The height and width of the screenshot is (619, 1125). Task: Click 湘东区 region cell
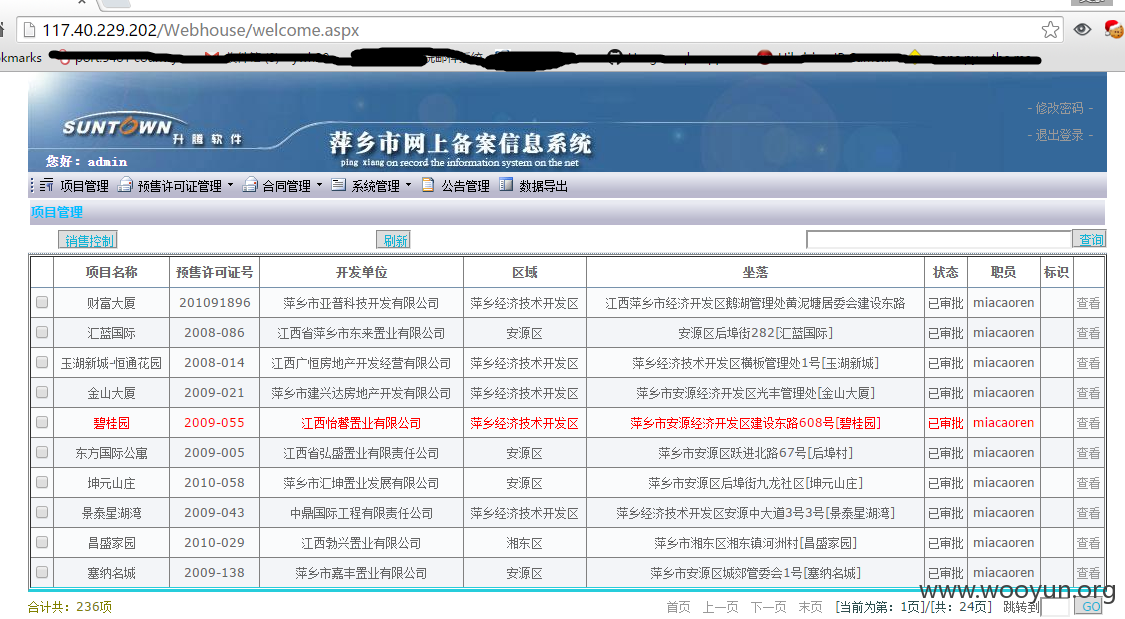[x=524, y=544]
